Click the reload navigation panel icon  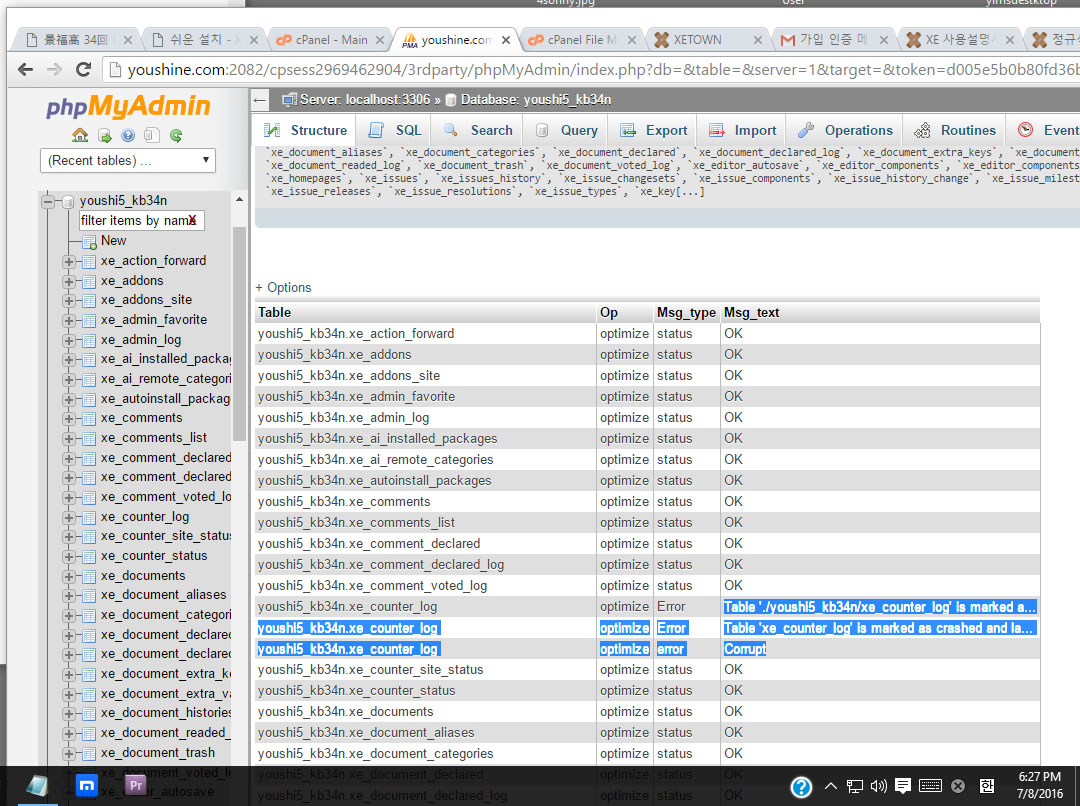[x=176, y=135]
